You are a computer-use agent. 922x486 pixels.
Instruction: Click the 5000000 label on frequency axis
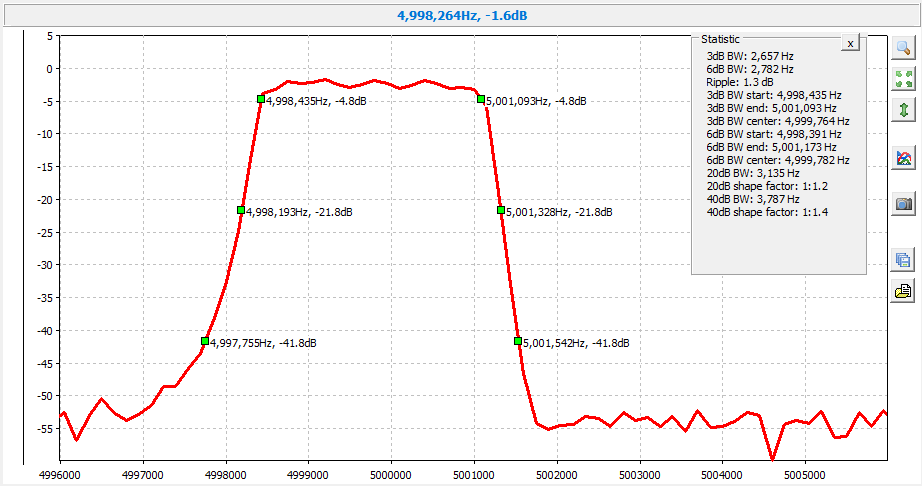pyautogui.click(x=390, y=474)
